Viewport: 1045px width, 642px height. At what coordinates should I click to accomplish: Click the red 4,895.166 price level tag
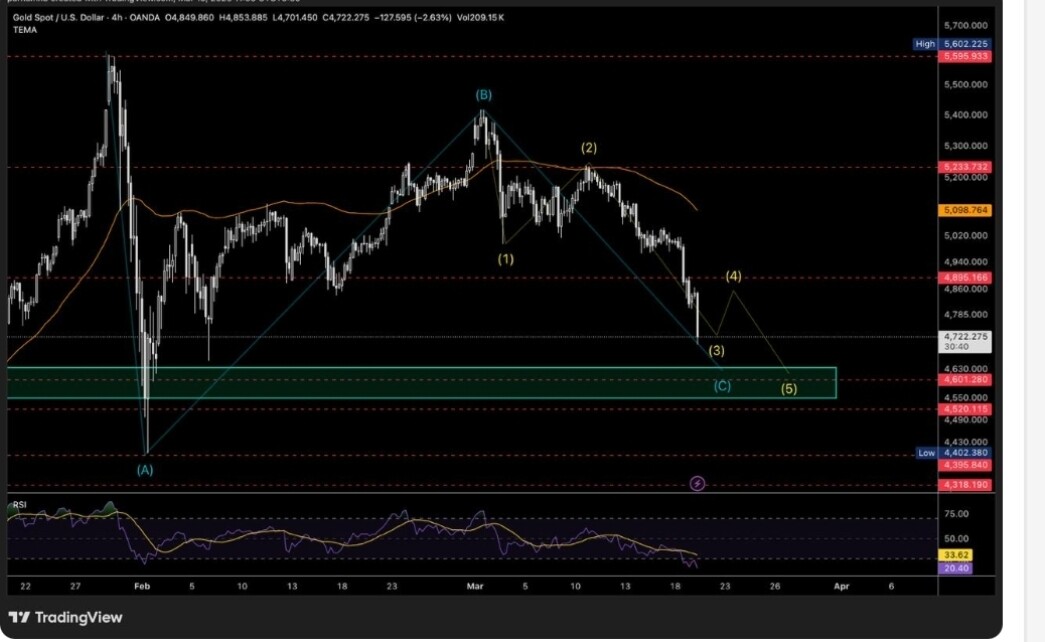click(x=965, y=277)
